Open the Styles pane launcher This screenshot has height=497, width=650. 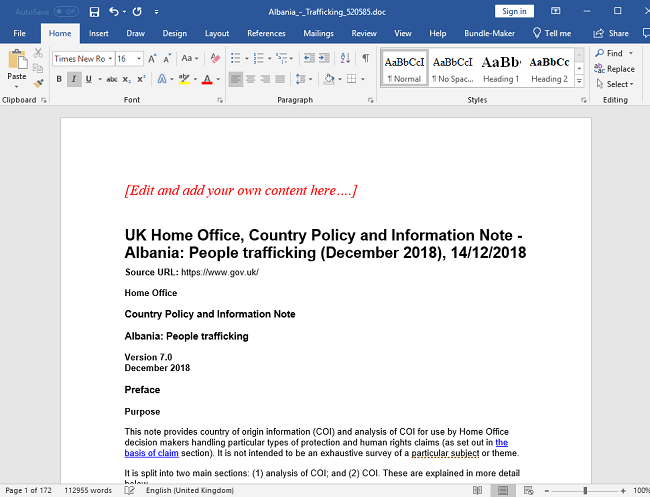point(584,100)
